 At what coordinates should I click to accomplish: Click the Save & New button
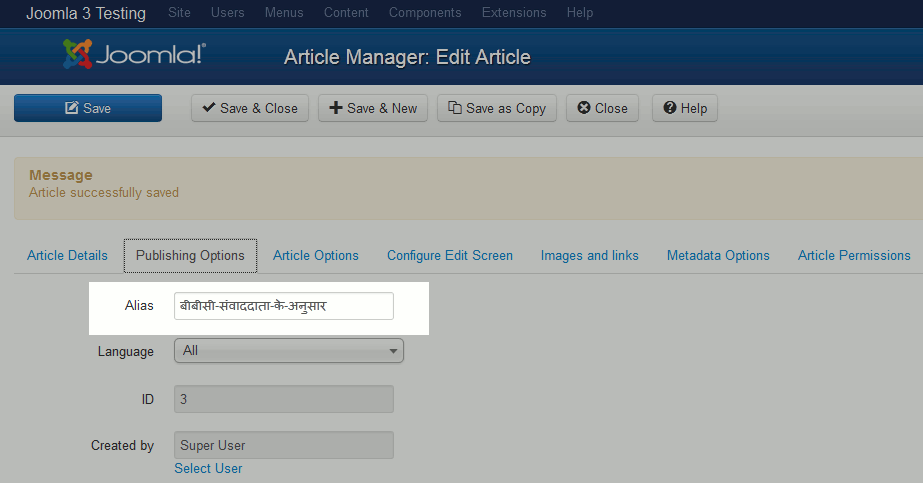click(x=373, y=108)
